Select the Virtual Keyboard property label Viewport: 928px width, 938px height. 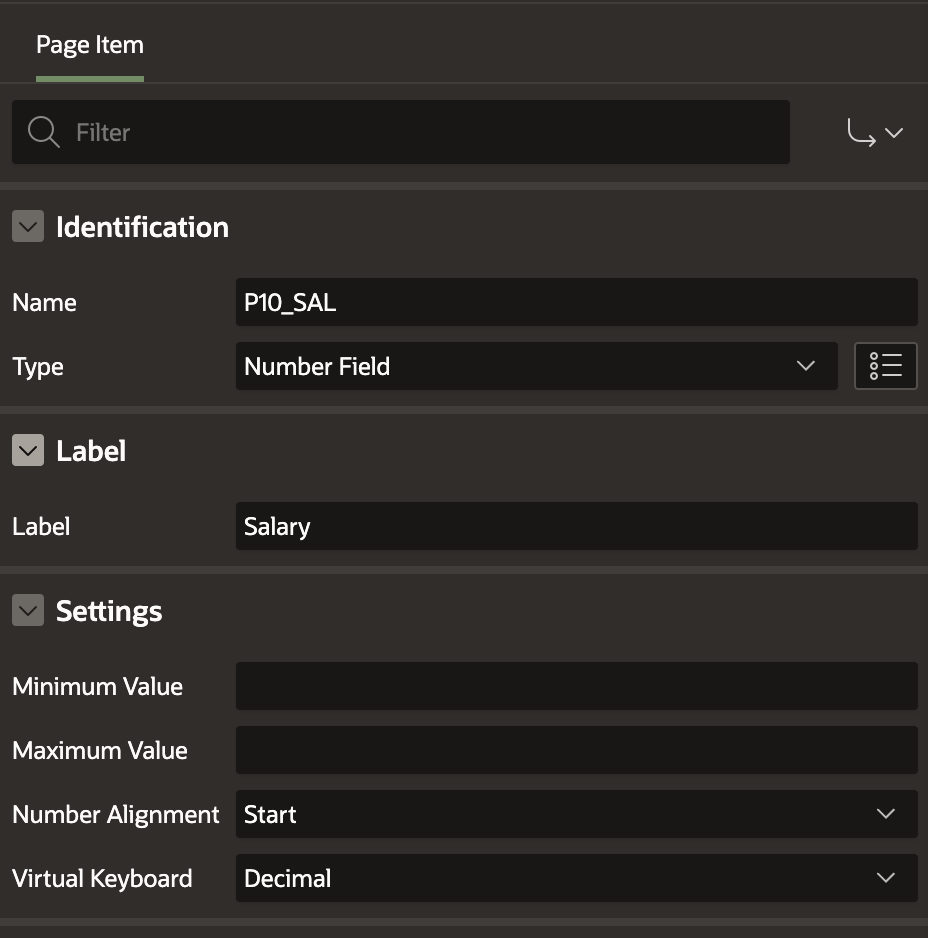(102, 878)
